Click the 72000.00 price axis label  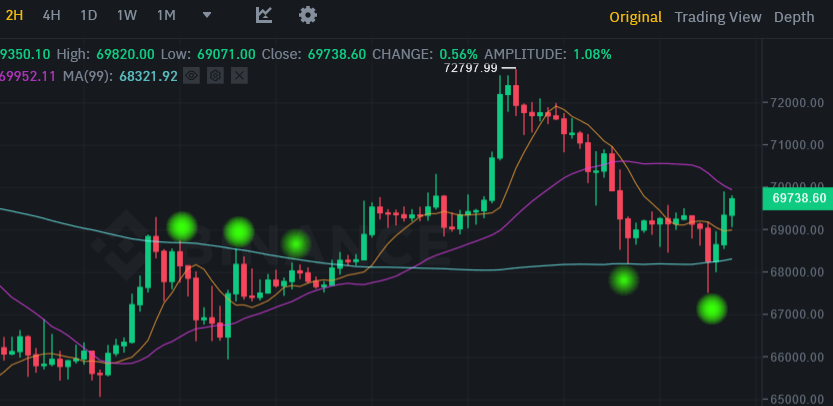coord(795,102)
